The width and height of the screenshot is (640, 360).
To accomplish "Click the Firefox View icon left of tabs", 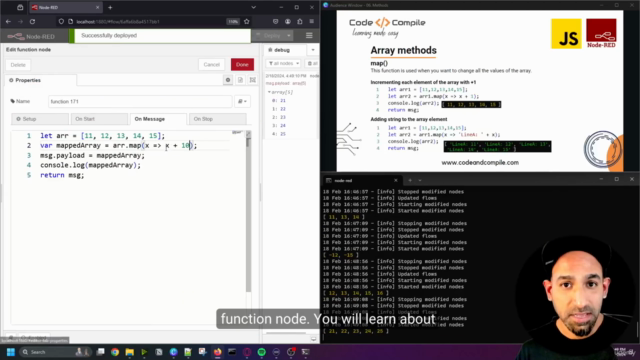I will pyautogui.click(x=20, y=7).
